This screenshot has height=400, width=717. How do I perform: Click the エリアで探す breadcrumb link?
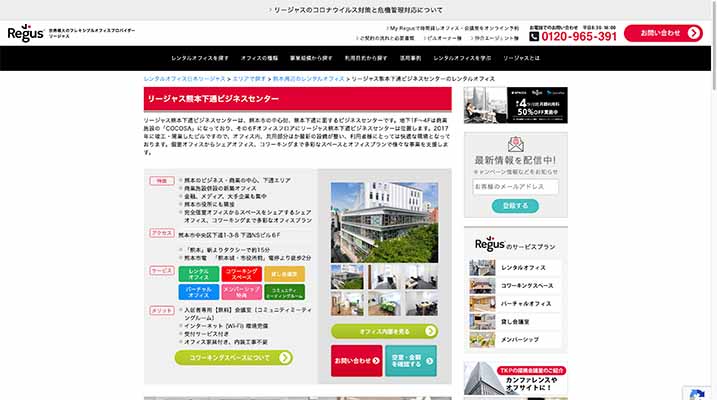tap(249, 77)
